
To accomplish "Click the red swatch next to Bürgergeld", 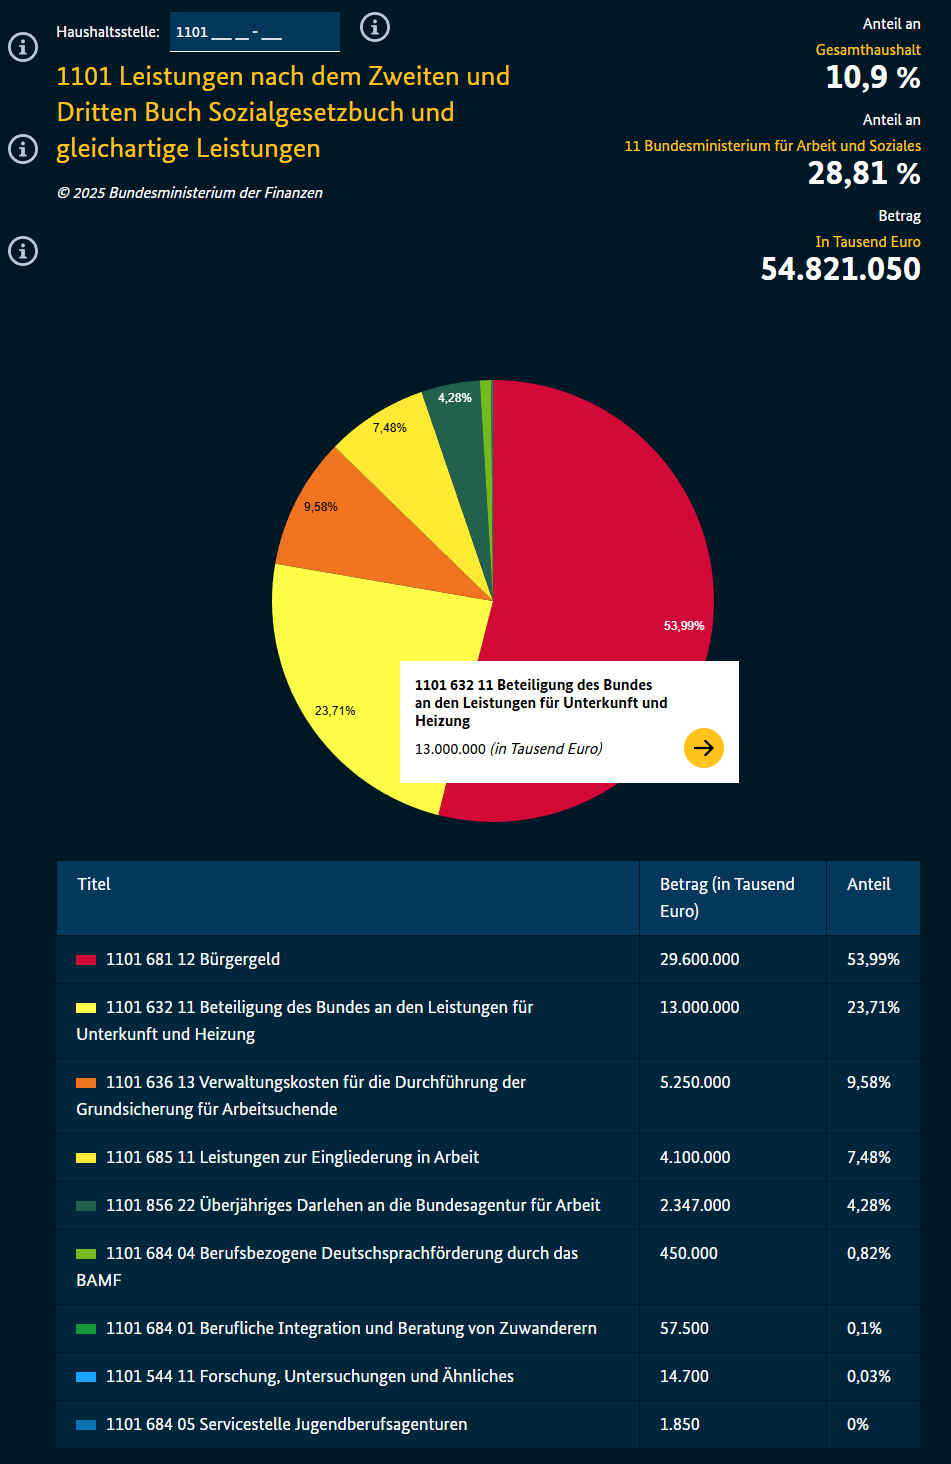I will click(86, 960).
